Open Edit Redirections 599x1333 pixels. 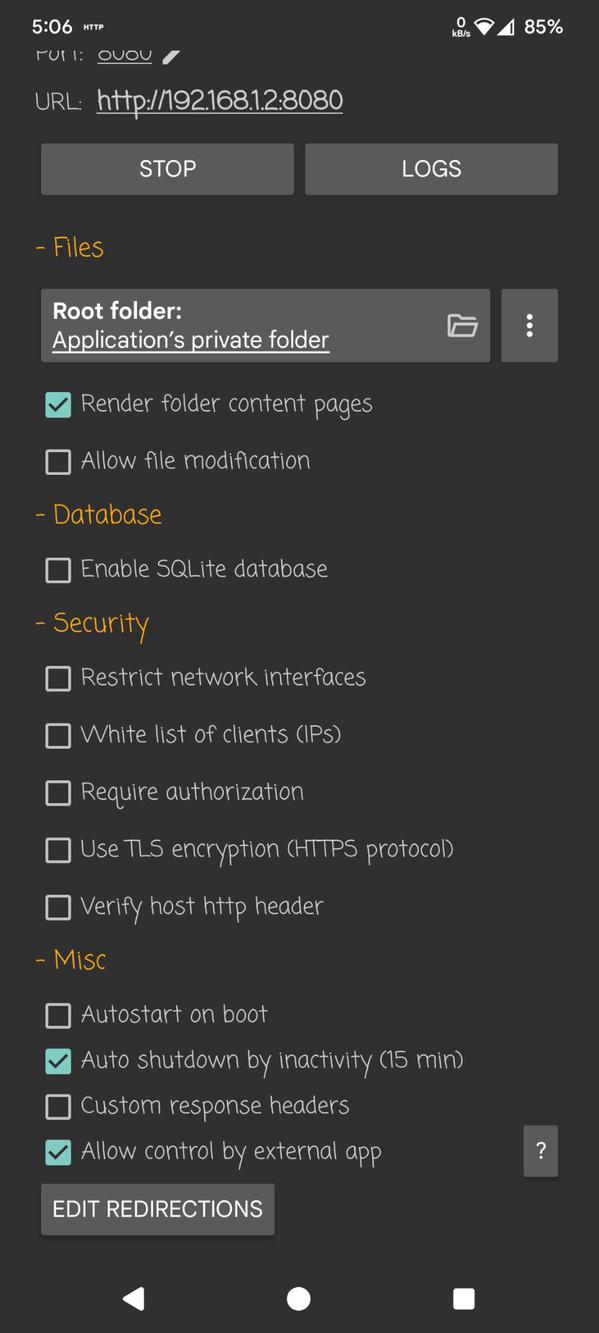coord(156,1208)
